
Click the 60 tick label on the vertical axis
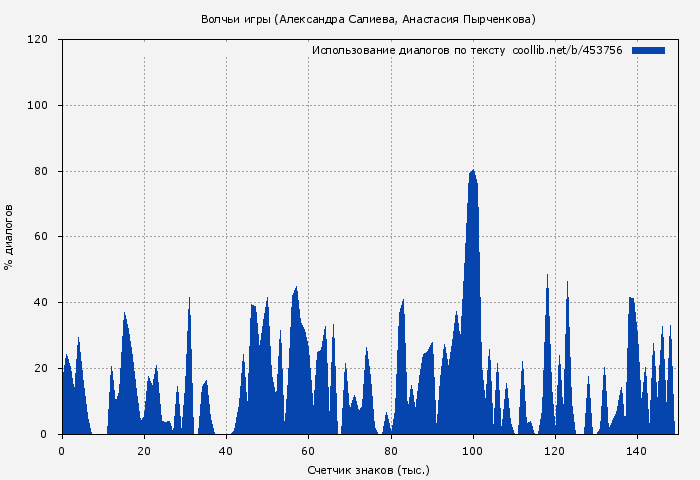pyautogui.click(x=41, y=237)
